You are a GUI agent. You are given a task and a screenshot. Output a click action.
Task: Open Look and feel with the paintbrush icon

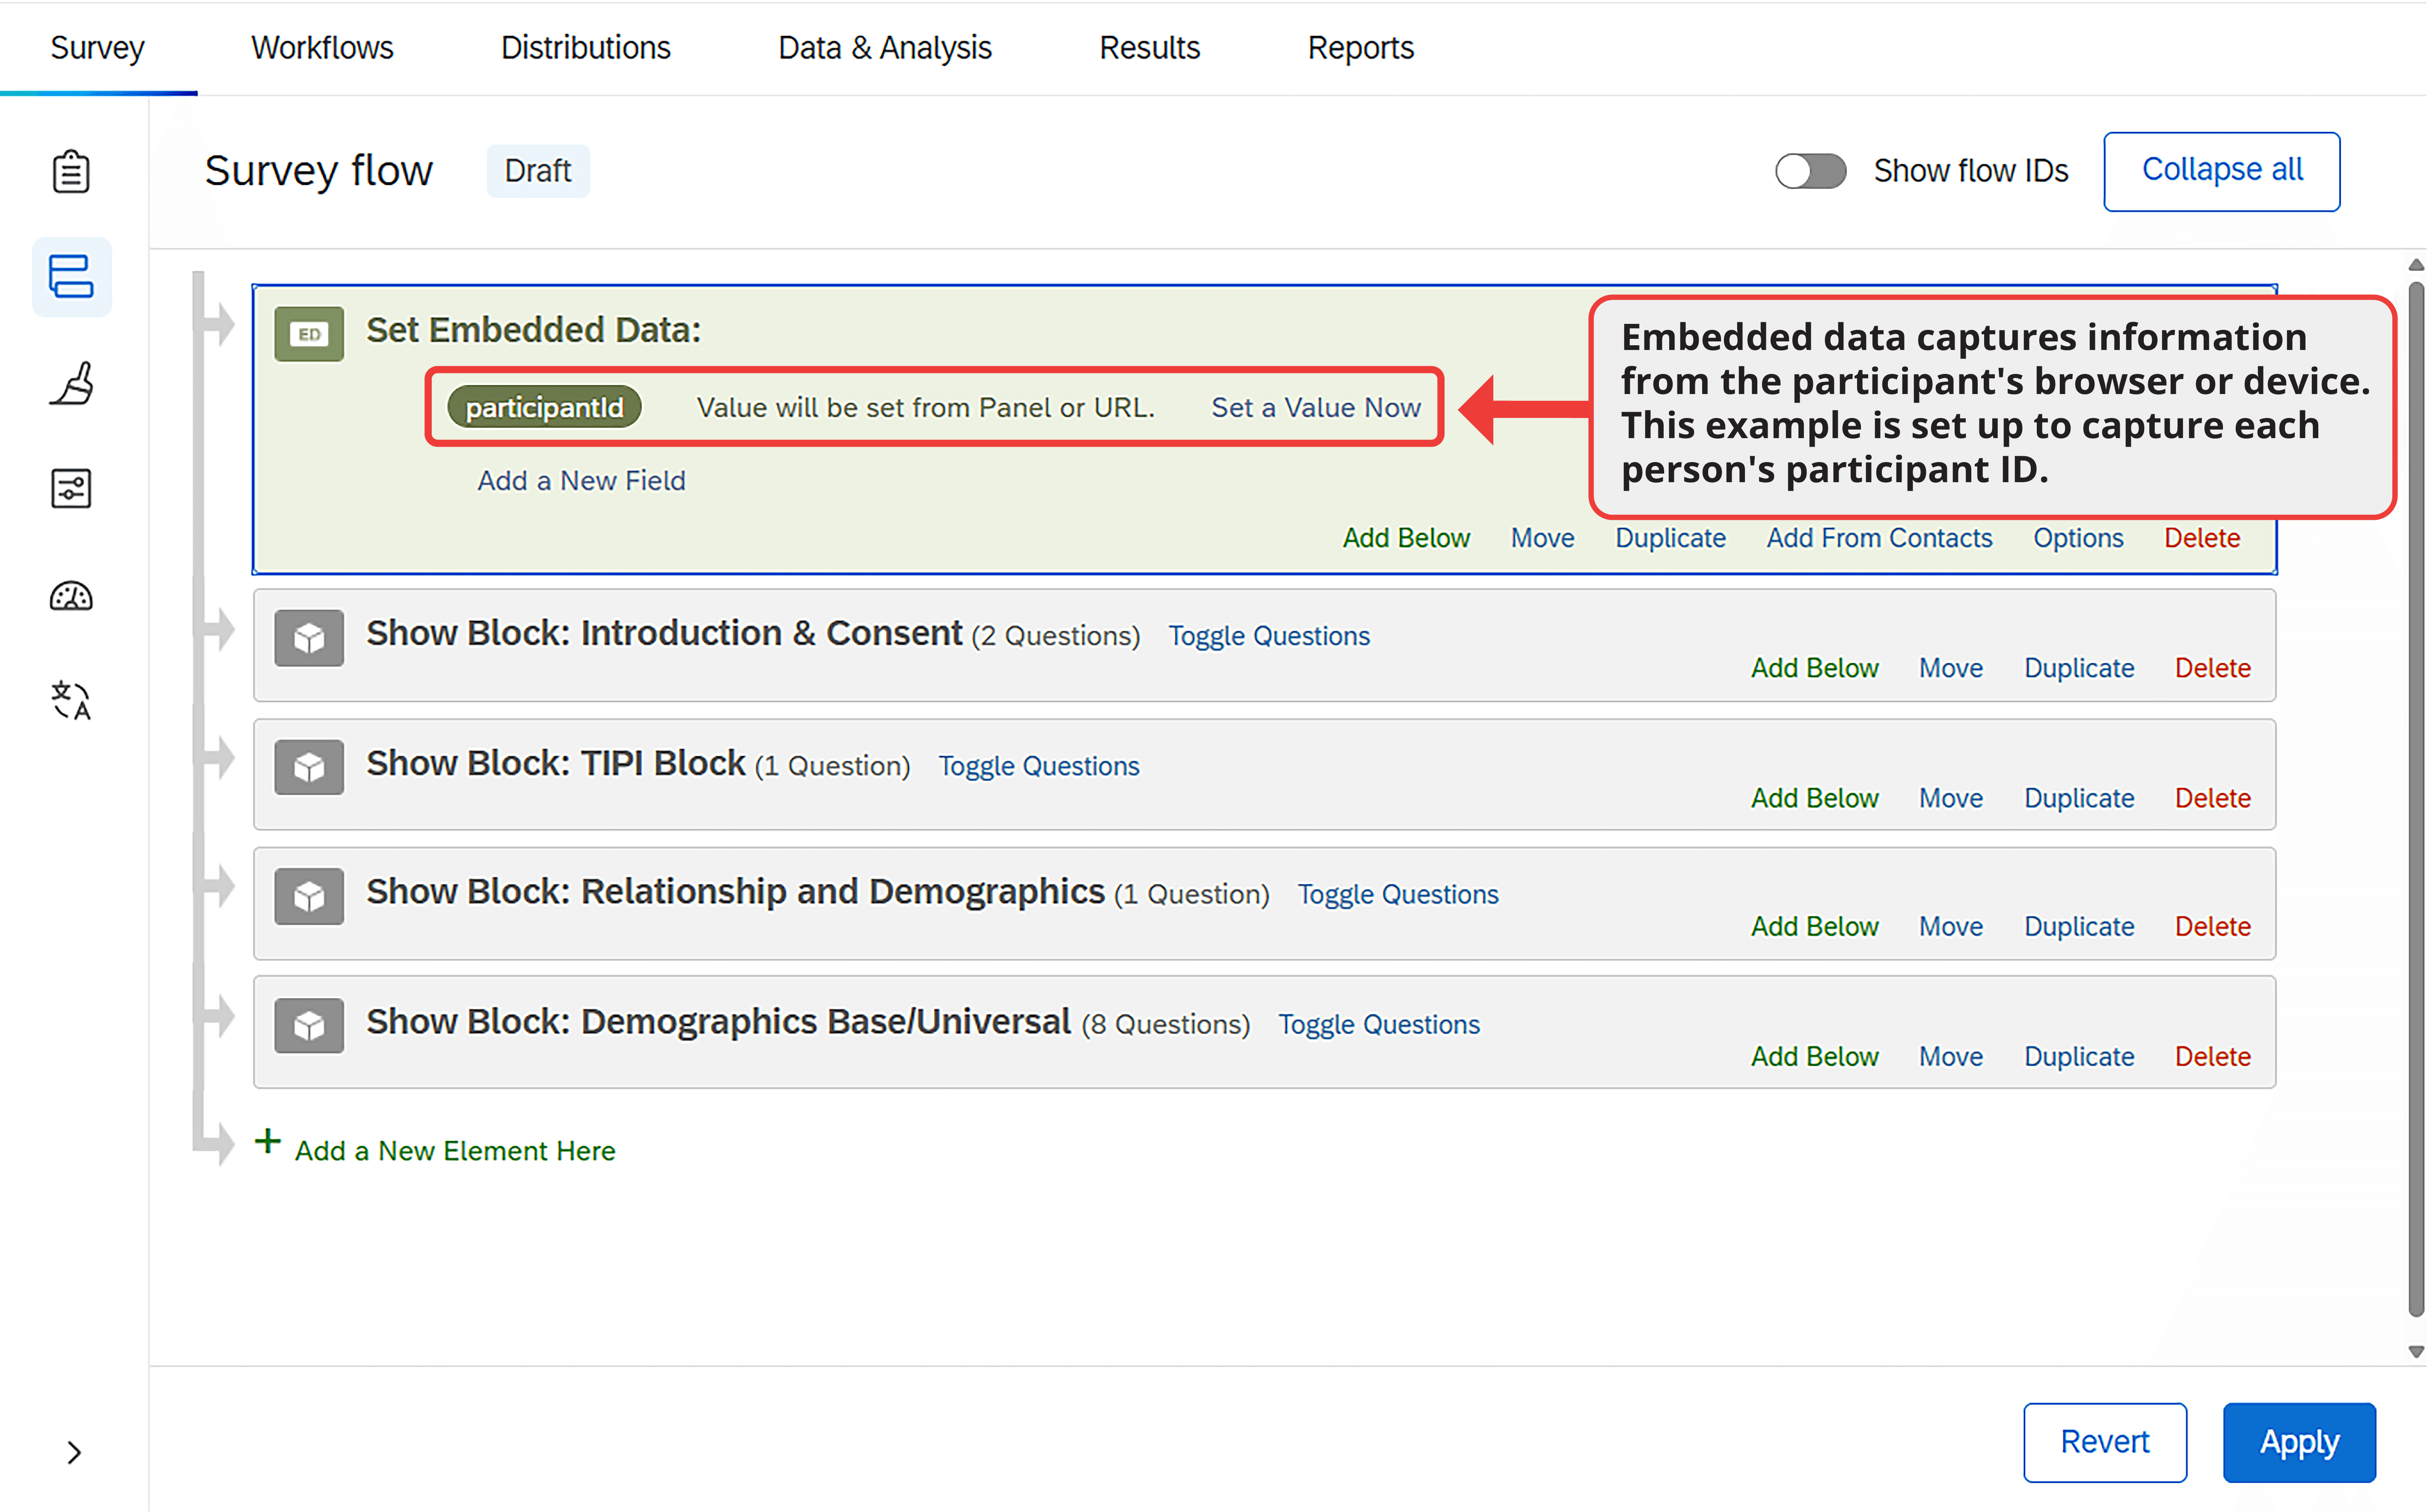(71, 383)
